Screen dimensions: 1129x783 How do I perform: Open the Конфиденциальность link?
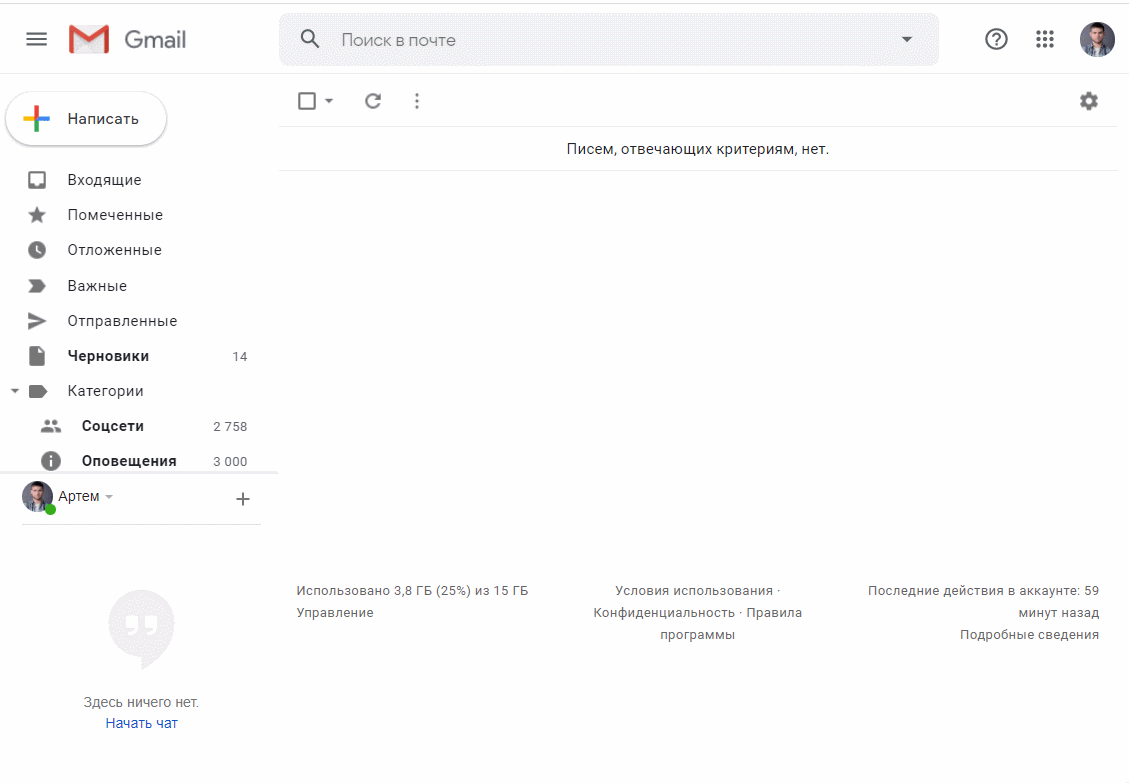coord(664,612)
